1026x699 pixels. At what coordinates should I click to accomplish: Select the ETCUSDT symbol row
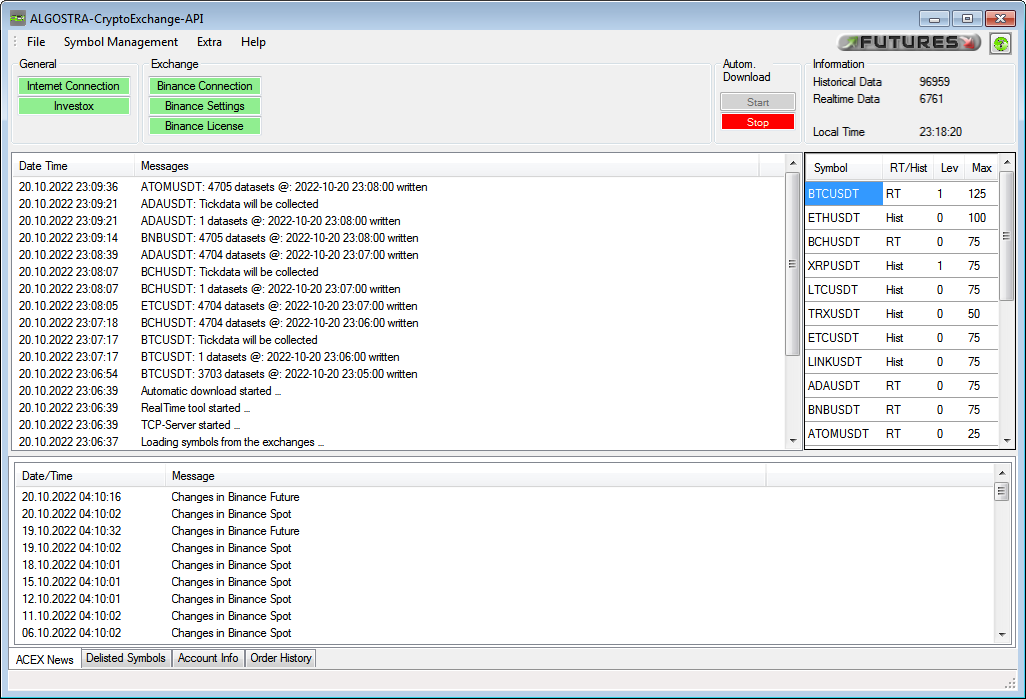coord(902,338)
